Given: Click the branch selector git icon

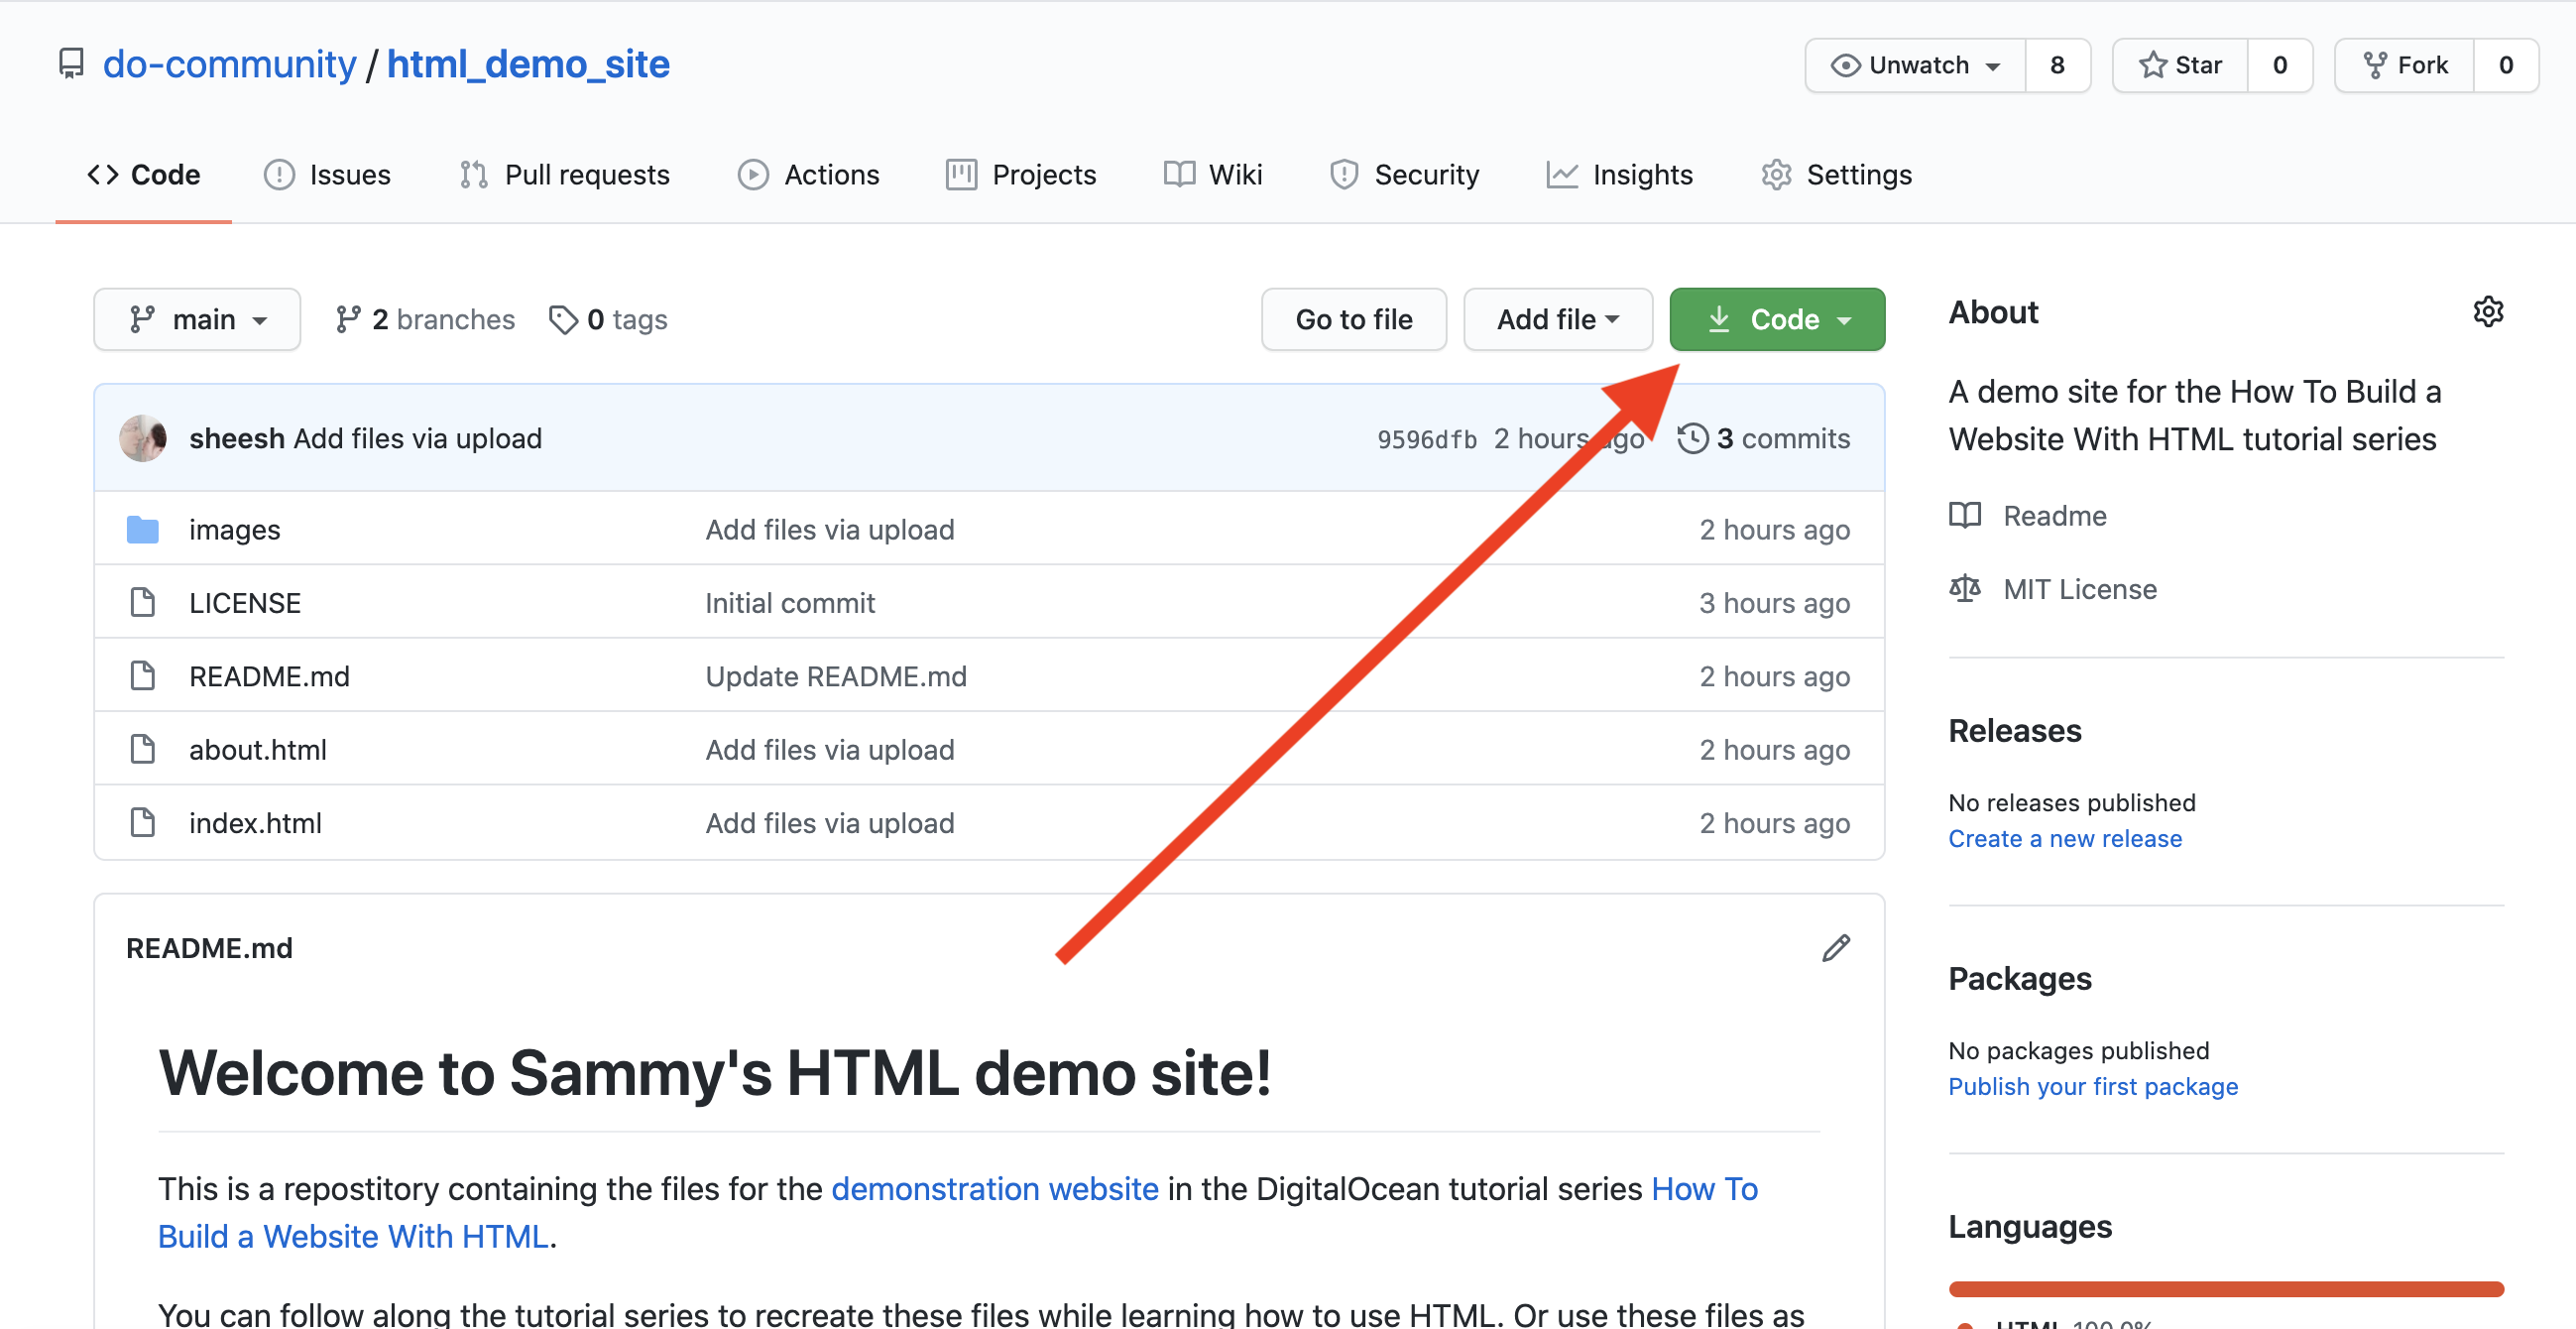Looking at the screenshot, I should pyautogui.click(x=144, y=318).
